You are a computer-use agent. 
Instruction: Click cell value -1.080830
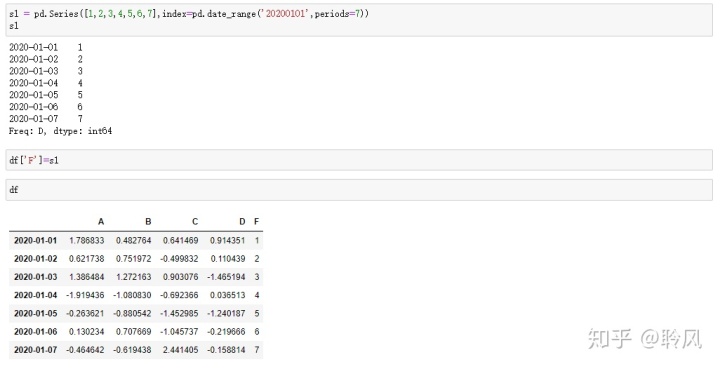(132, 295)
